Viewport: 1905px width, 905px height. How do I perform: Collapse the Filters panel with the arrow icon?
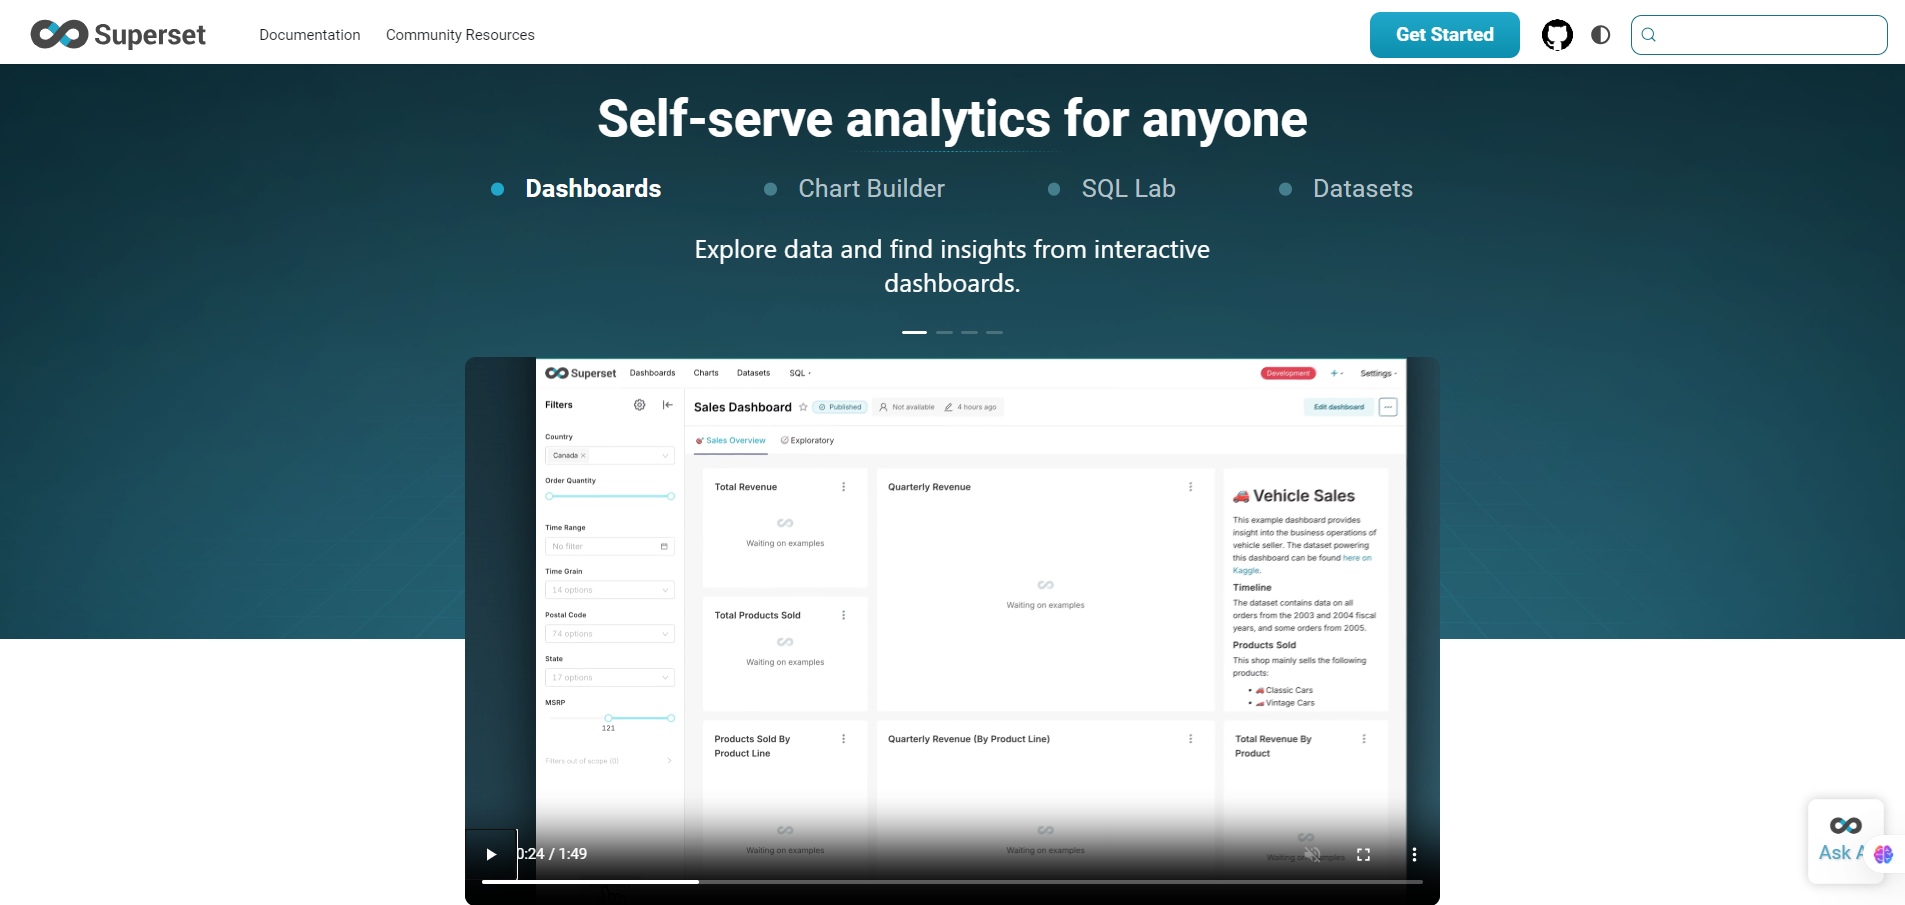click(668, 405)
